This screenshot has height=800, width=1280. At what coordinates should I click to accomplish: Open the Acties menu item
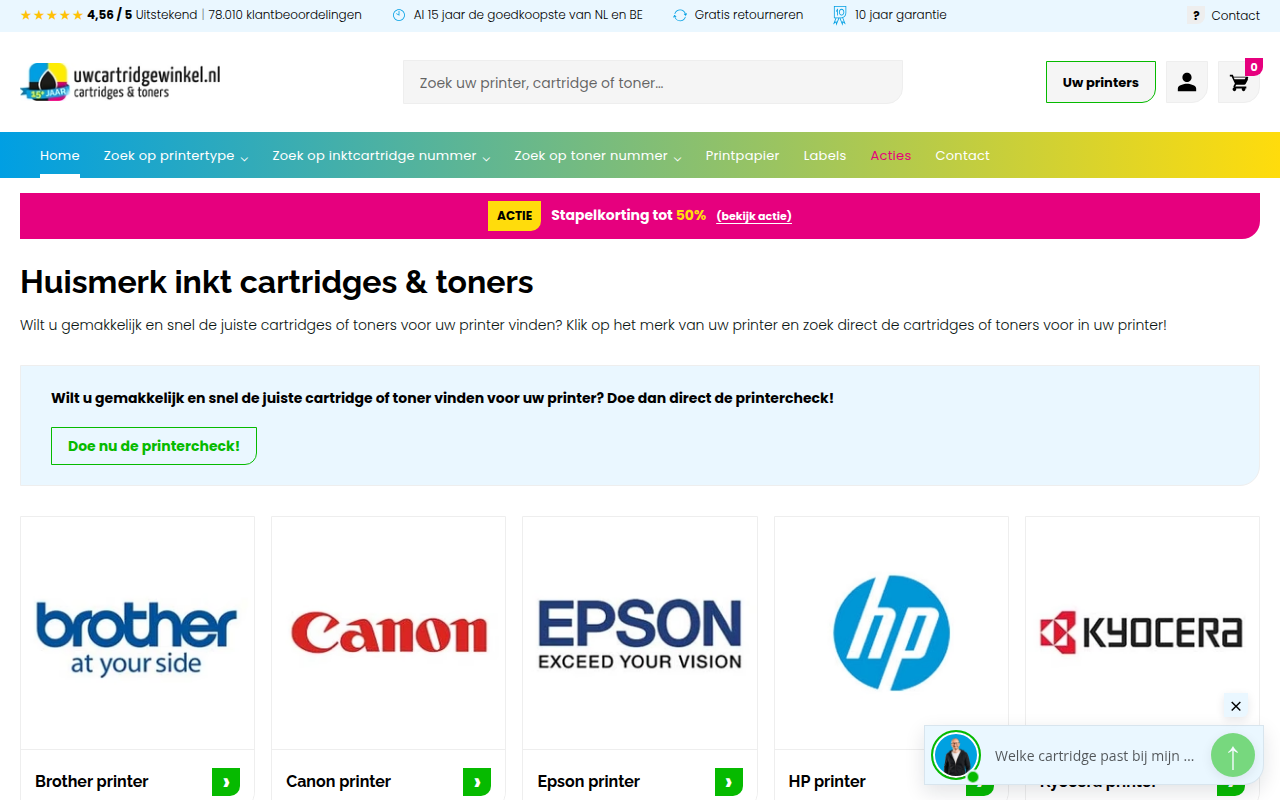[890, 155]
